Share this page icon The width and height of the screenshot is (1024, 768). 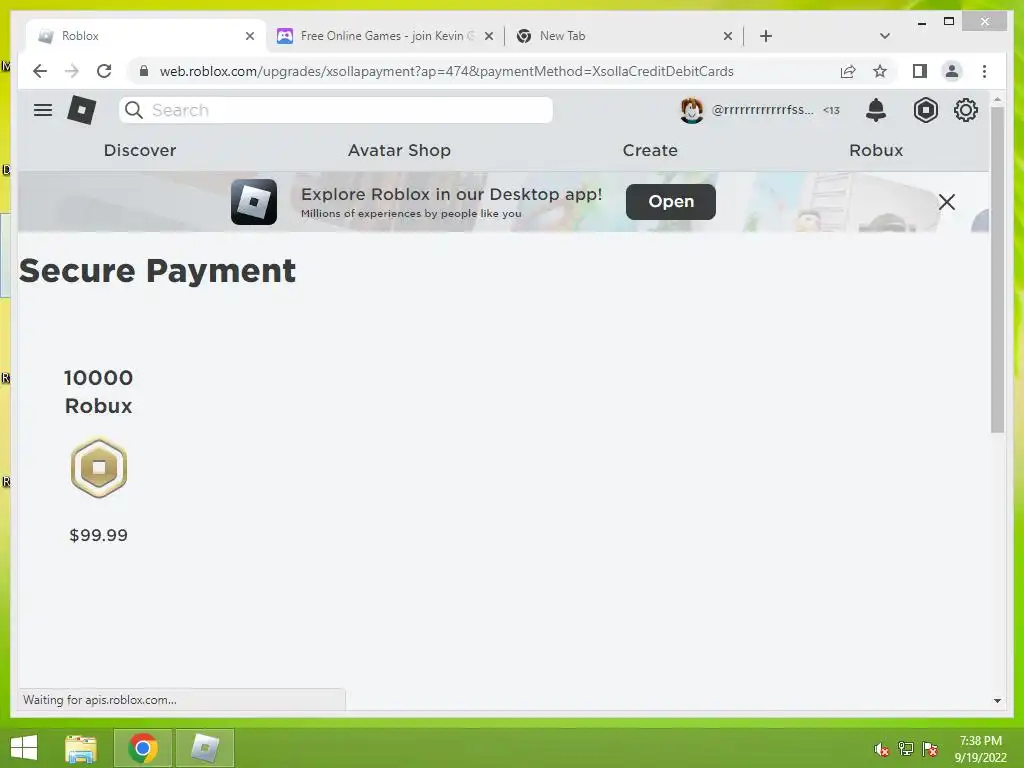tap(848, 71)
